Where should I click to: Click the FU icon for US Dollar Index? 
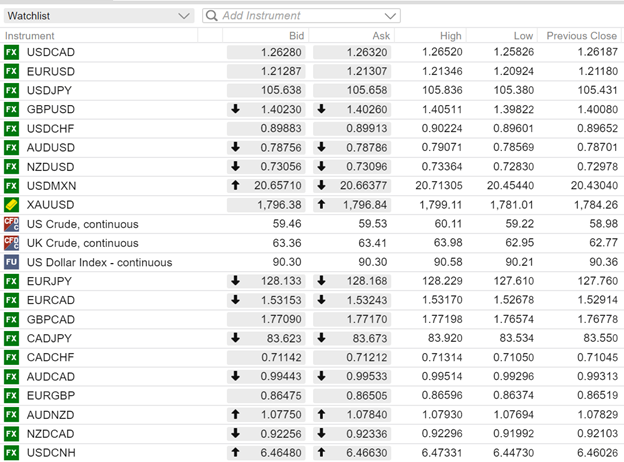[x=12, y=262]
